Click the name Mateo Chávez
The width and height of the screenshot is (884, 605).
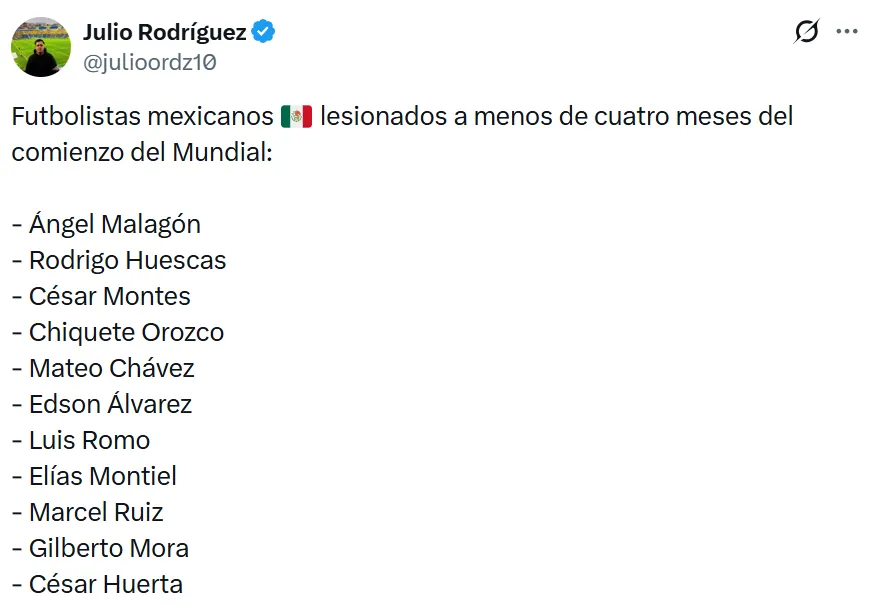point(111,368)
